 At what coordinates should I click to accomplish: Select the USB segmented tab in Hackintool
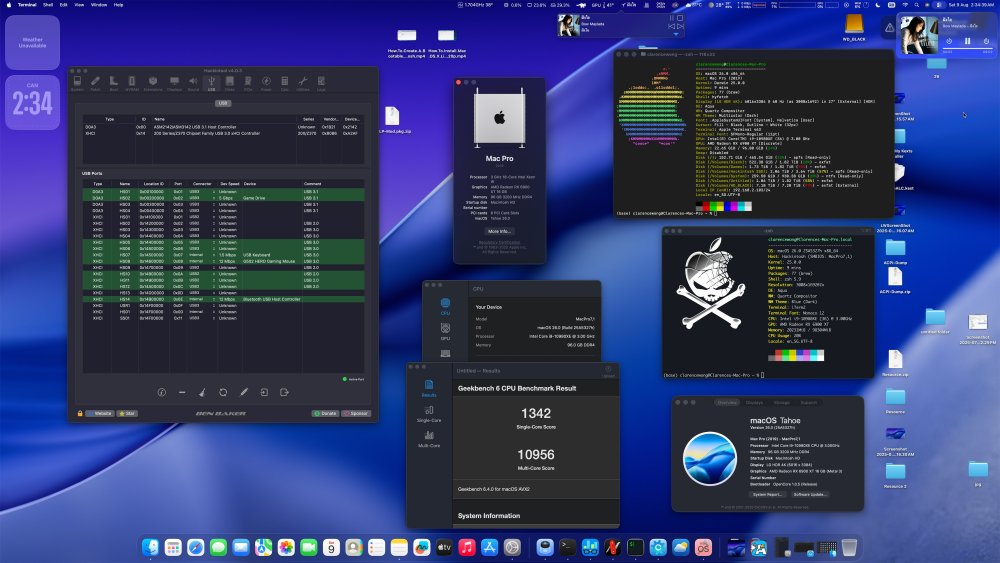[x=223, y=103]
